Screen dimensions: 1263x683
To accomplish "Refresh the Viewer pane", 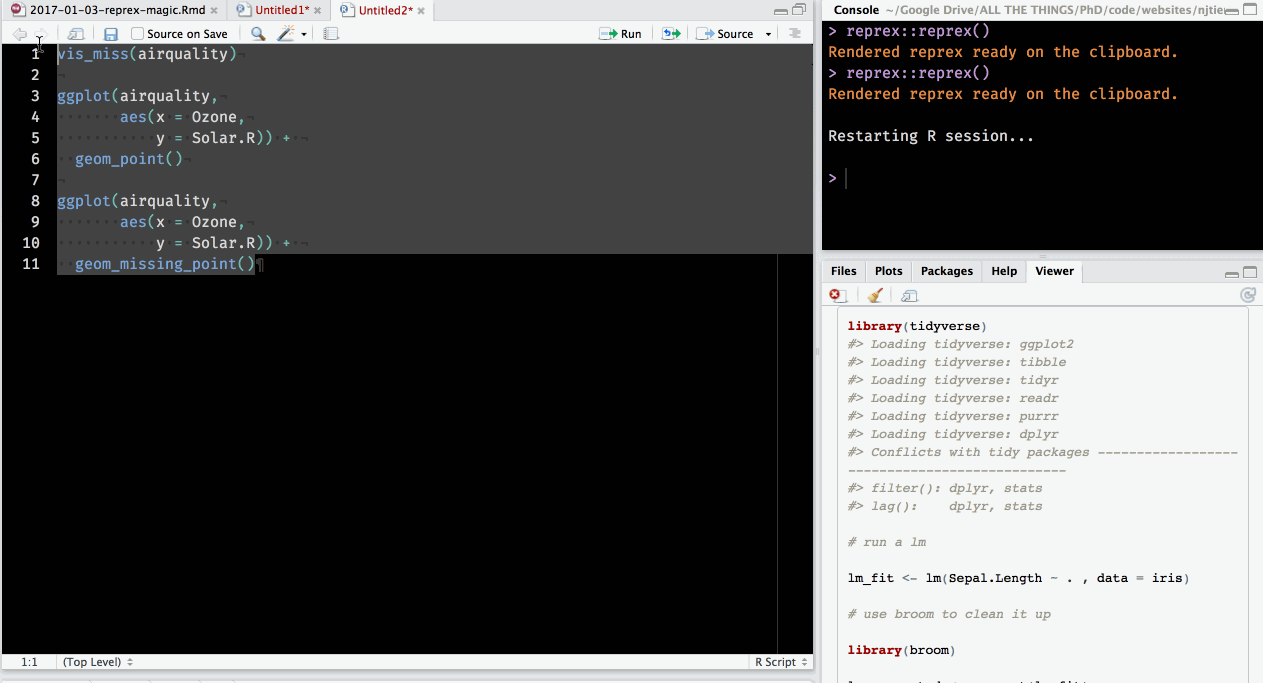I will tap(1247, 296).
